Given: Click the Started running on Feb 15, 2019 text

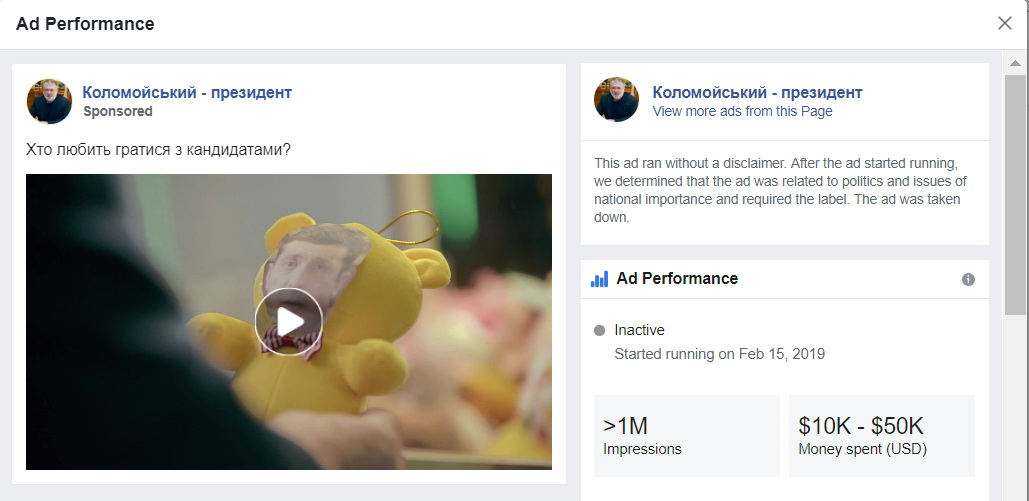Looking at the screenshot, I should pos(719,354).
